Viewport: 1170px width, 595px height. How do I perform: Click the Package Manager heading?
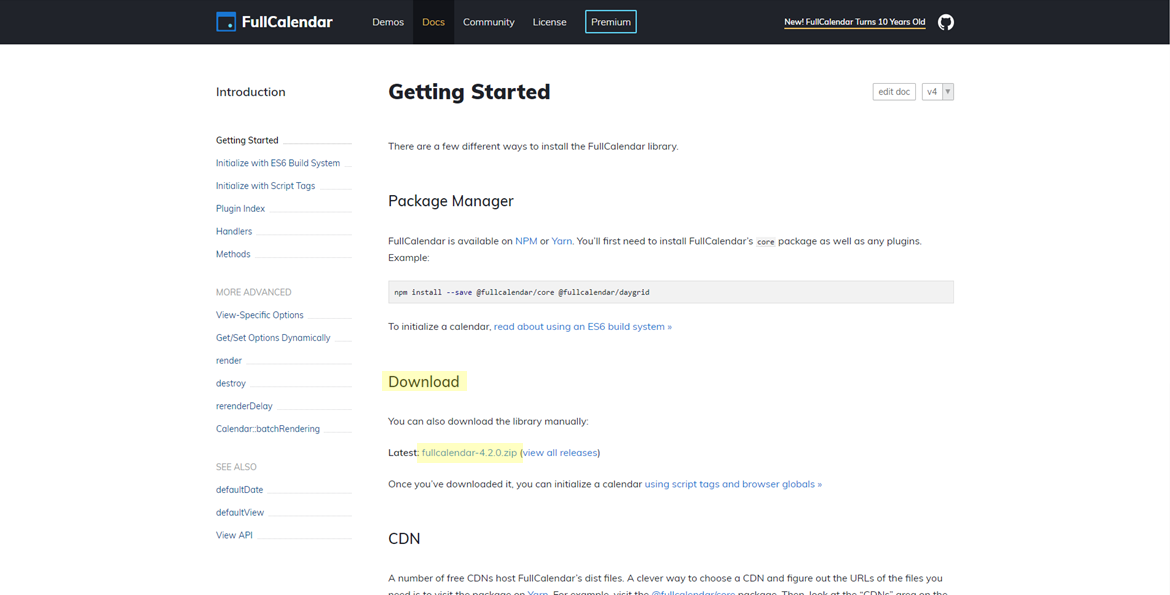point(451,201)
